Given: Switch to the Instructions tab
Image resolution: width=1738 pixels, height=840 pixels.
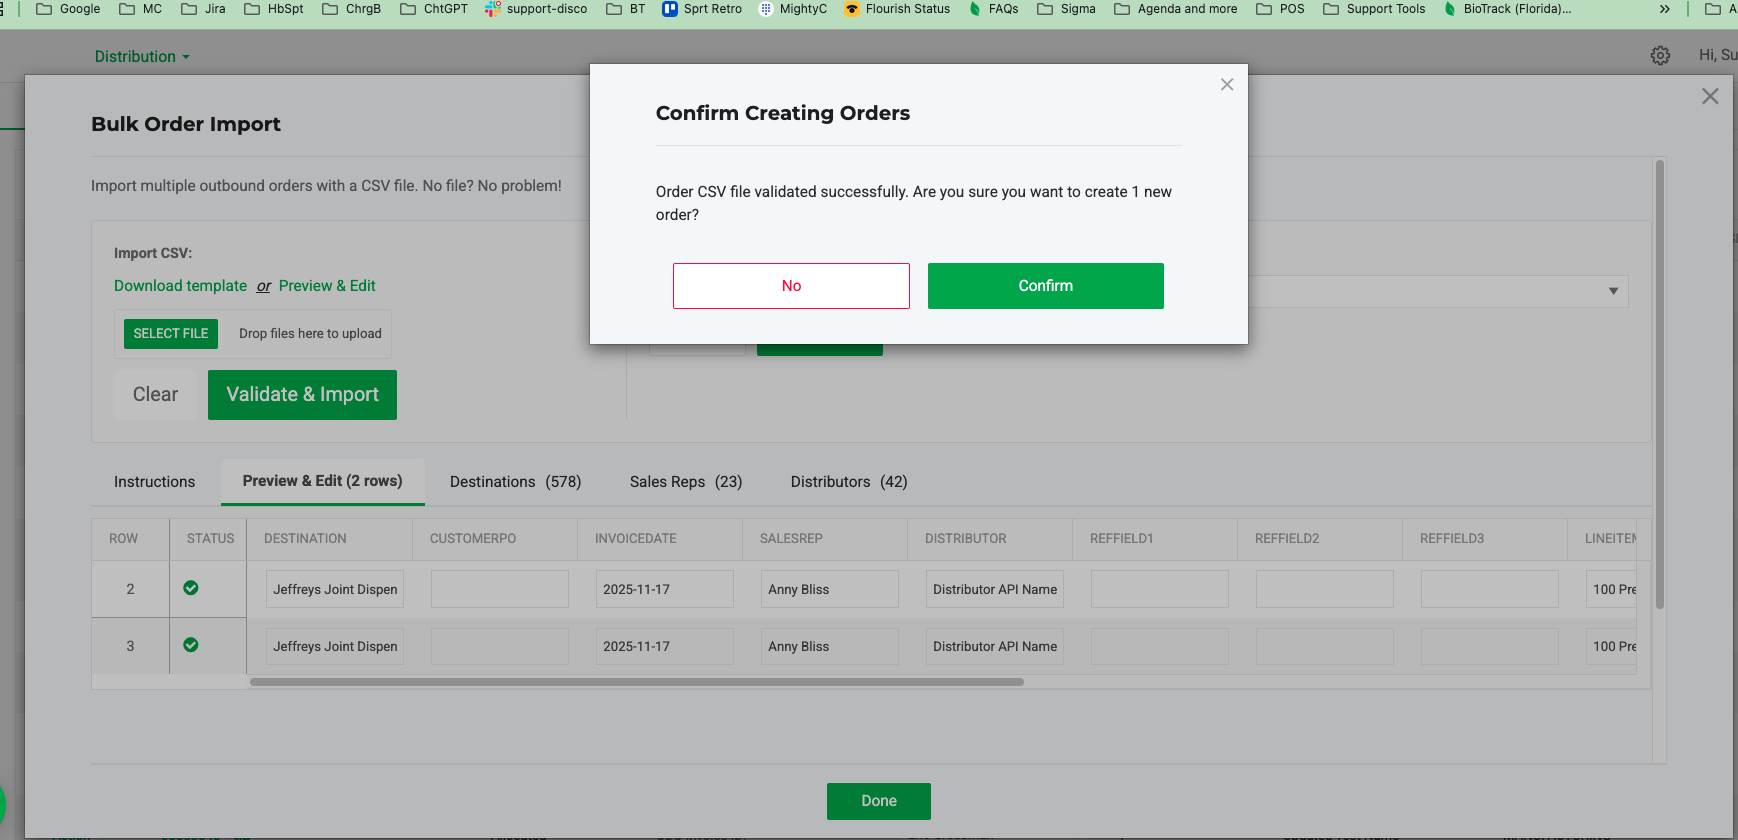Looking at the screenshot, I should click(x=154, y=482).
